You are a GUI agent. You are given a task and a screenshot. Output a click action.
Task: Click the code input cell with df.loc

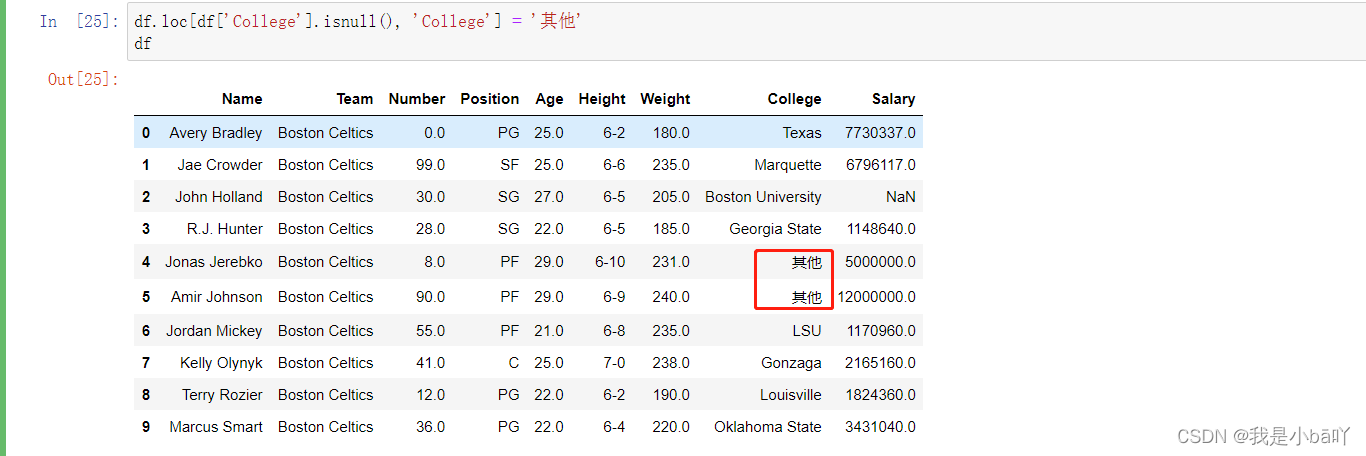[x=746, y=33]
